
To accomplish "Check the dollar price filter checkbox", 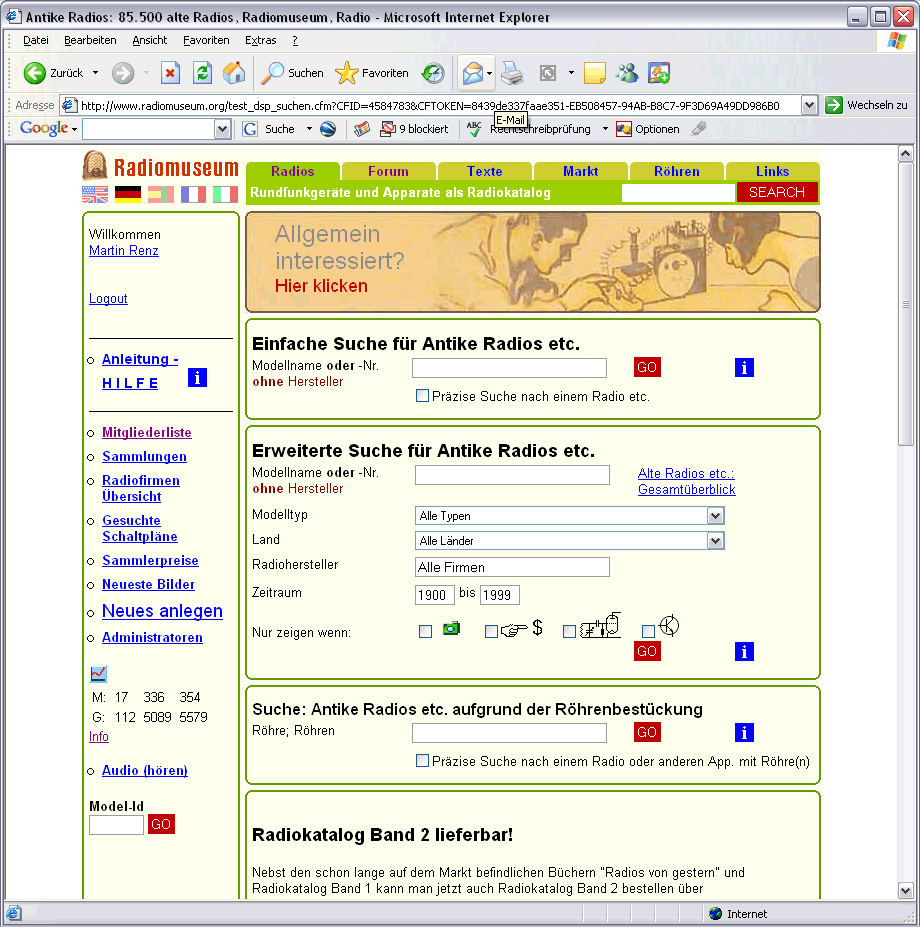I will (x=491, y=631).
